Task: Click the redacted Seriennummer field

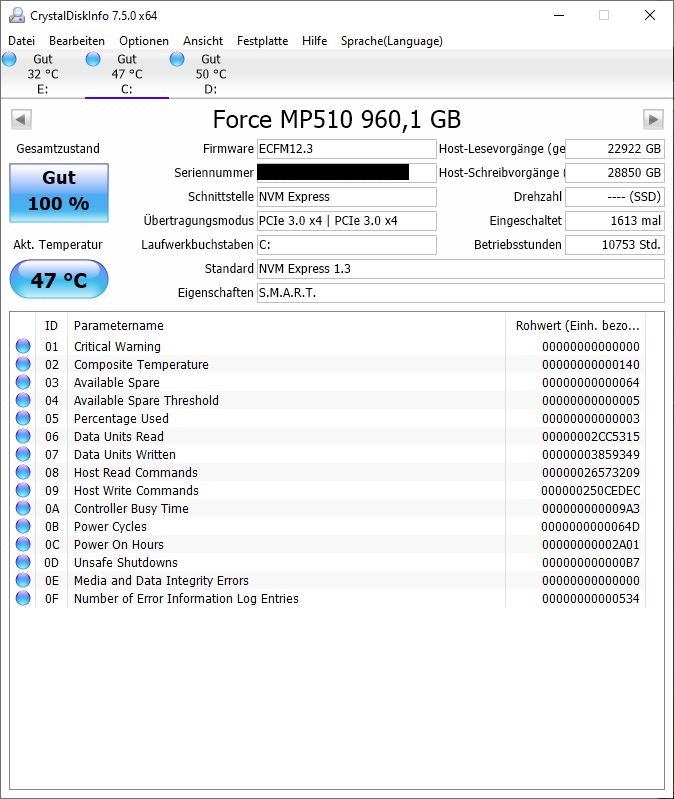Action: coord(346,173)
